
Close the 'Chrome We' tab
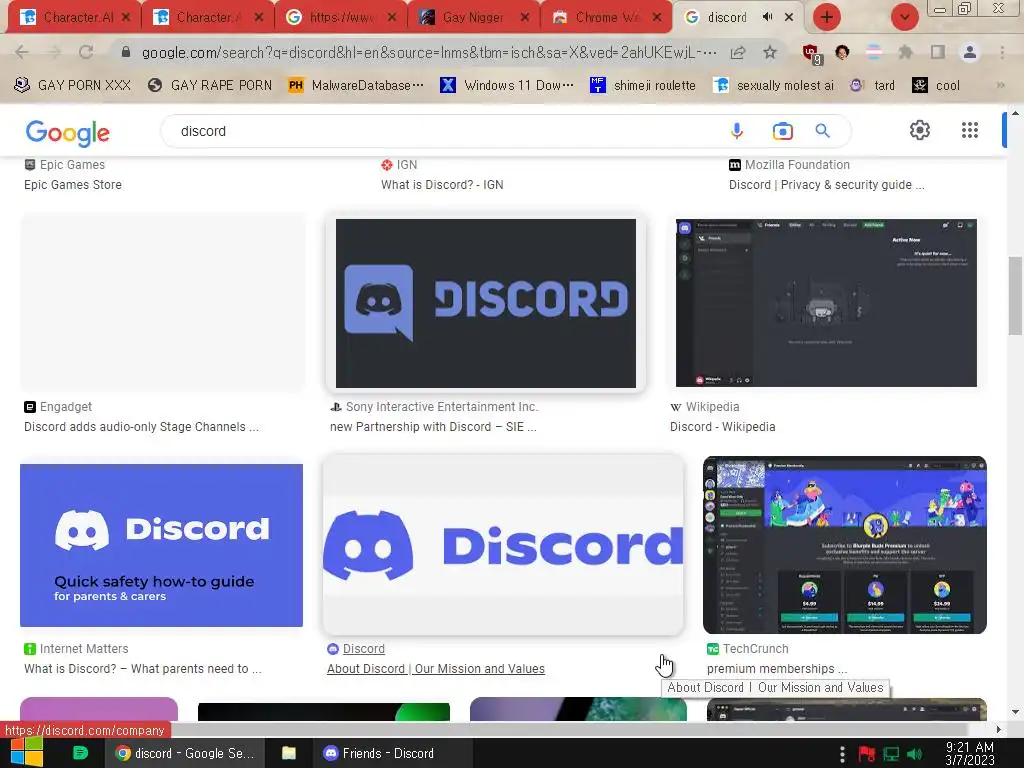tap(658, 18)
